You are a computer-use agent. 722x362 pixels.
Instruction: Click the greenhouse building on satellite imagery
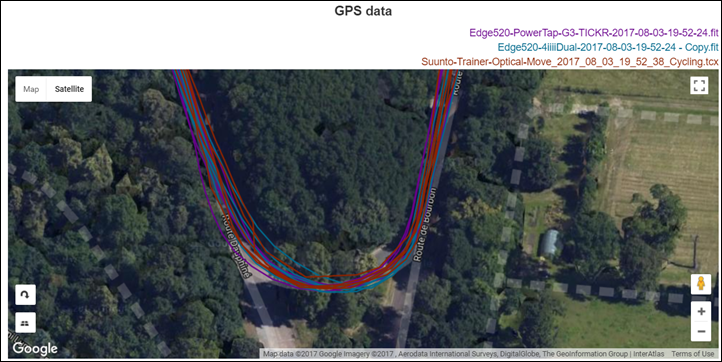coord(550,243)
